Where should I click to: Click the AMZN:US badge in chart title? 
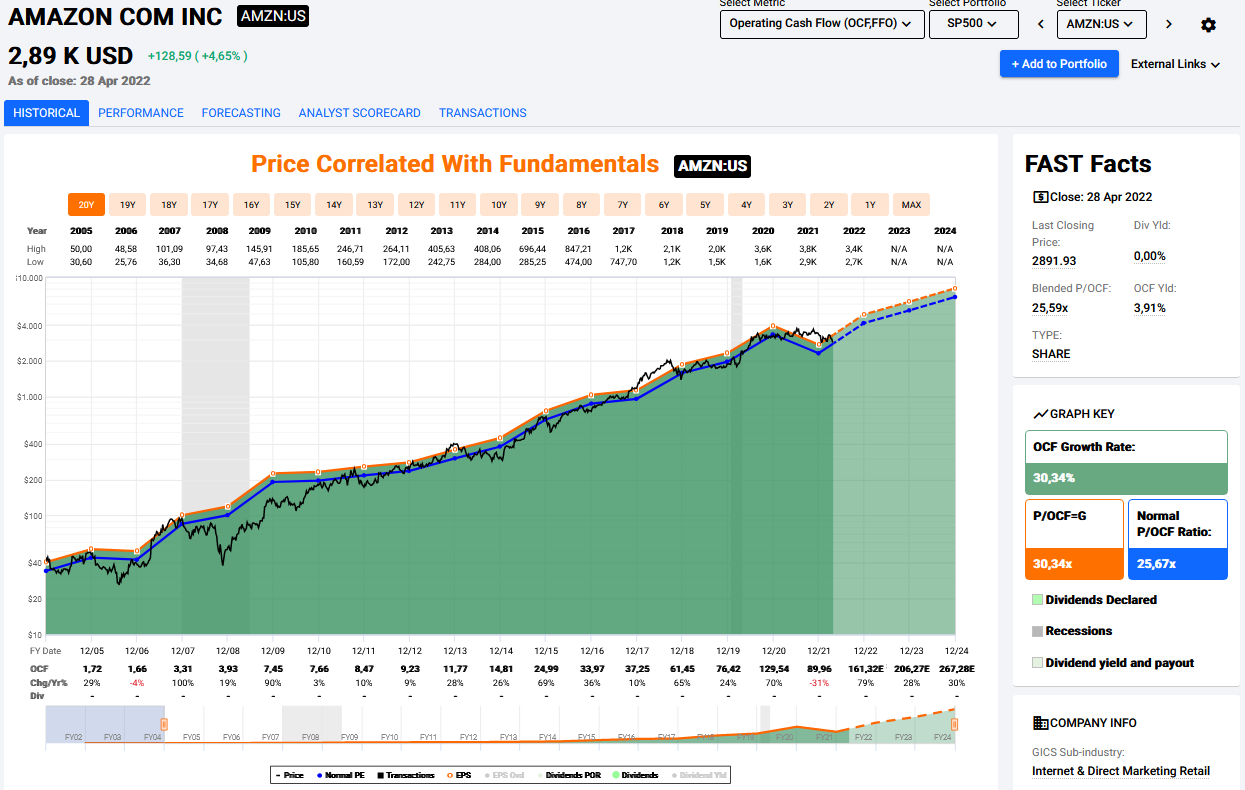coord(712,166)
